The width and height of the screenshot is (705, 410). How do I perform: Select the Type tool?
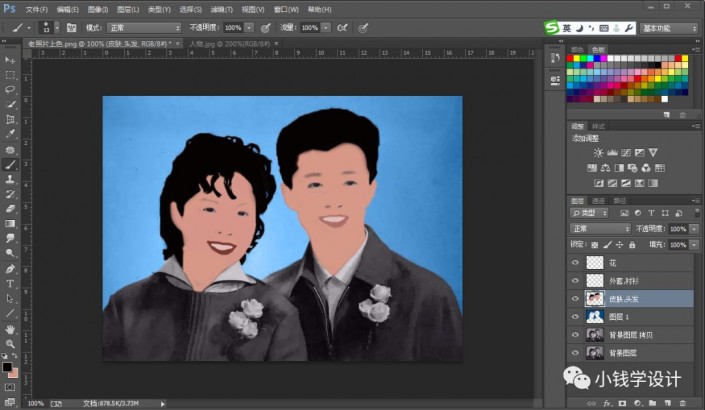[x=10, y=283]
